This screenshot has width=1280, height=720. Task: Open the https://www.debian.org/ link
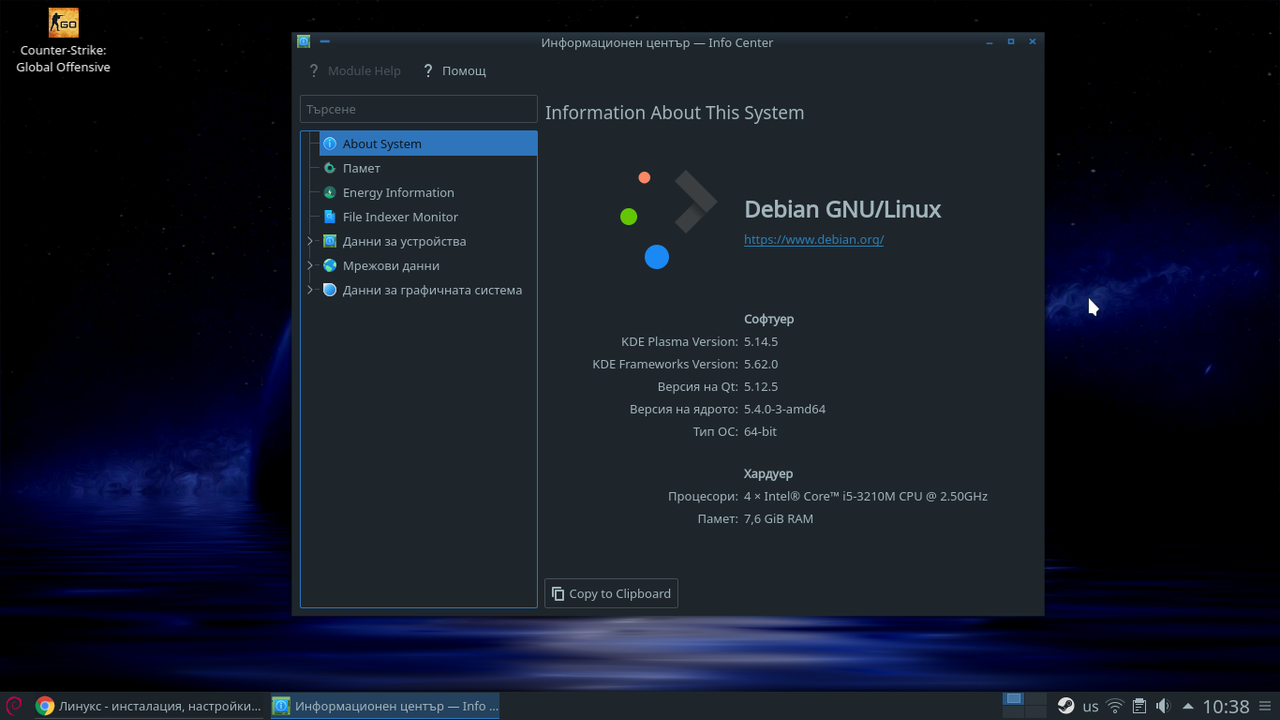[x=813, y=240]
